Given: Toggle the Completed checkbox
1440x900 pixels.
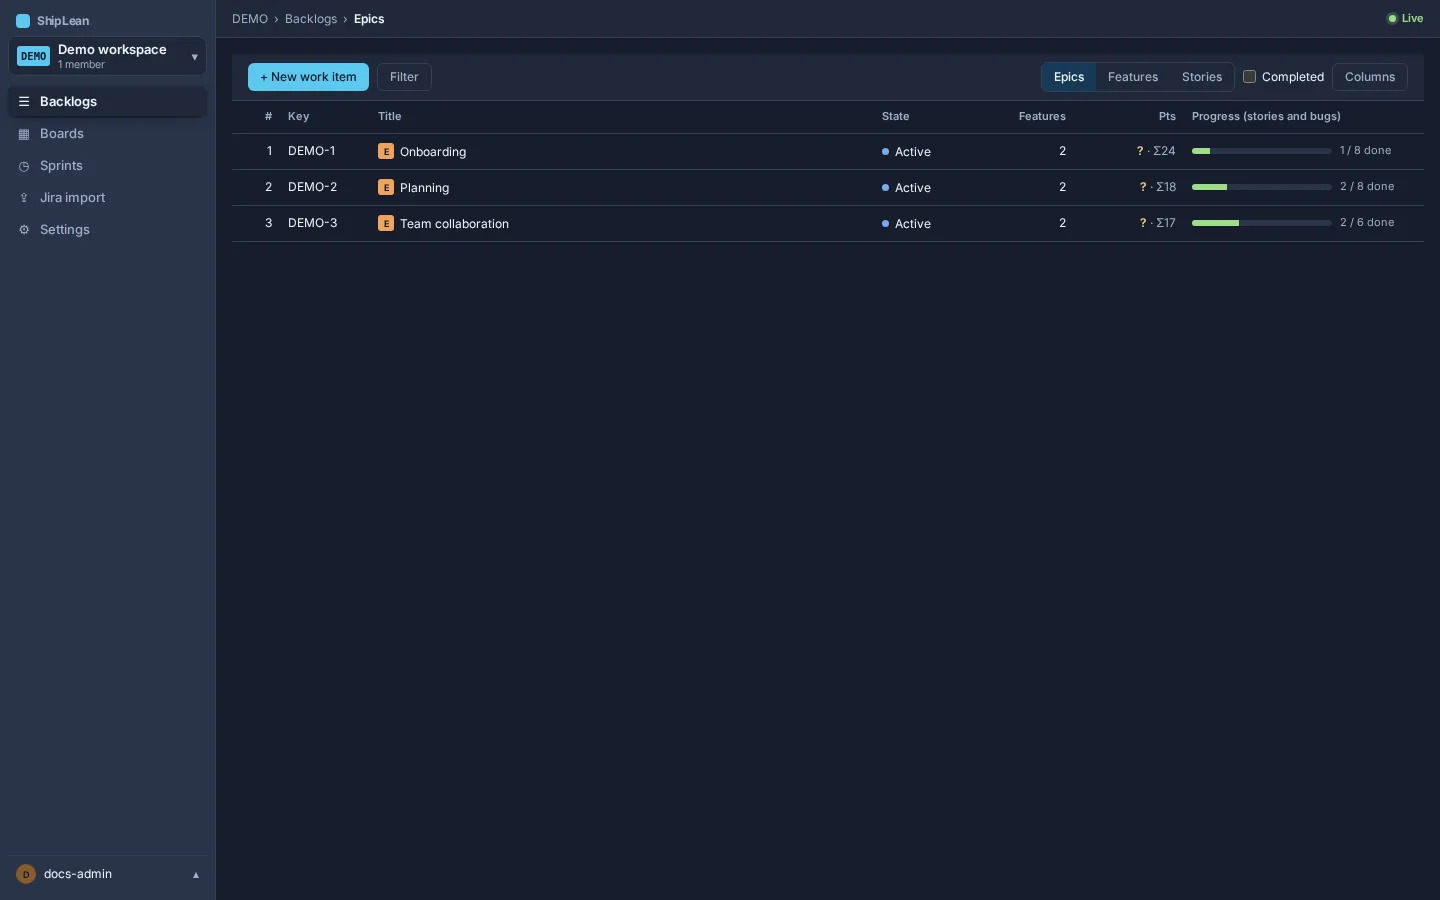Looking at the screenshot, I should (x=1249, y=76).
